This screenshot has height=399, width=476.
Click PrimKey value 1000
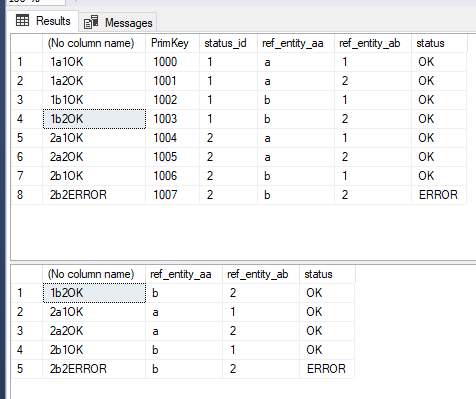(x=172, y=62)
